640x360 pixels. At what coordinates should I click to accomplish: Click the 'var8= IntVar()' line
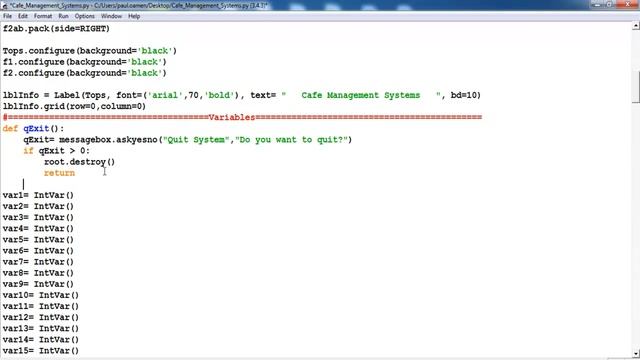click(38, 273)
